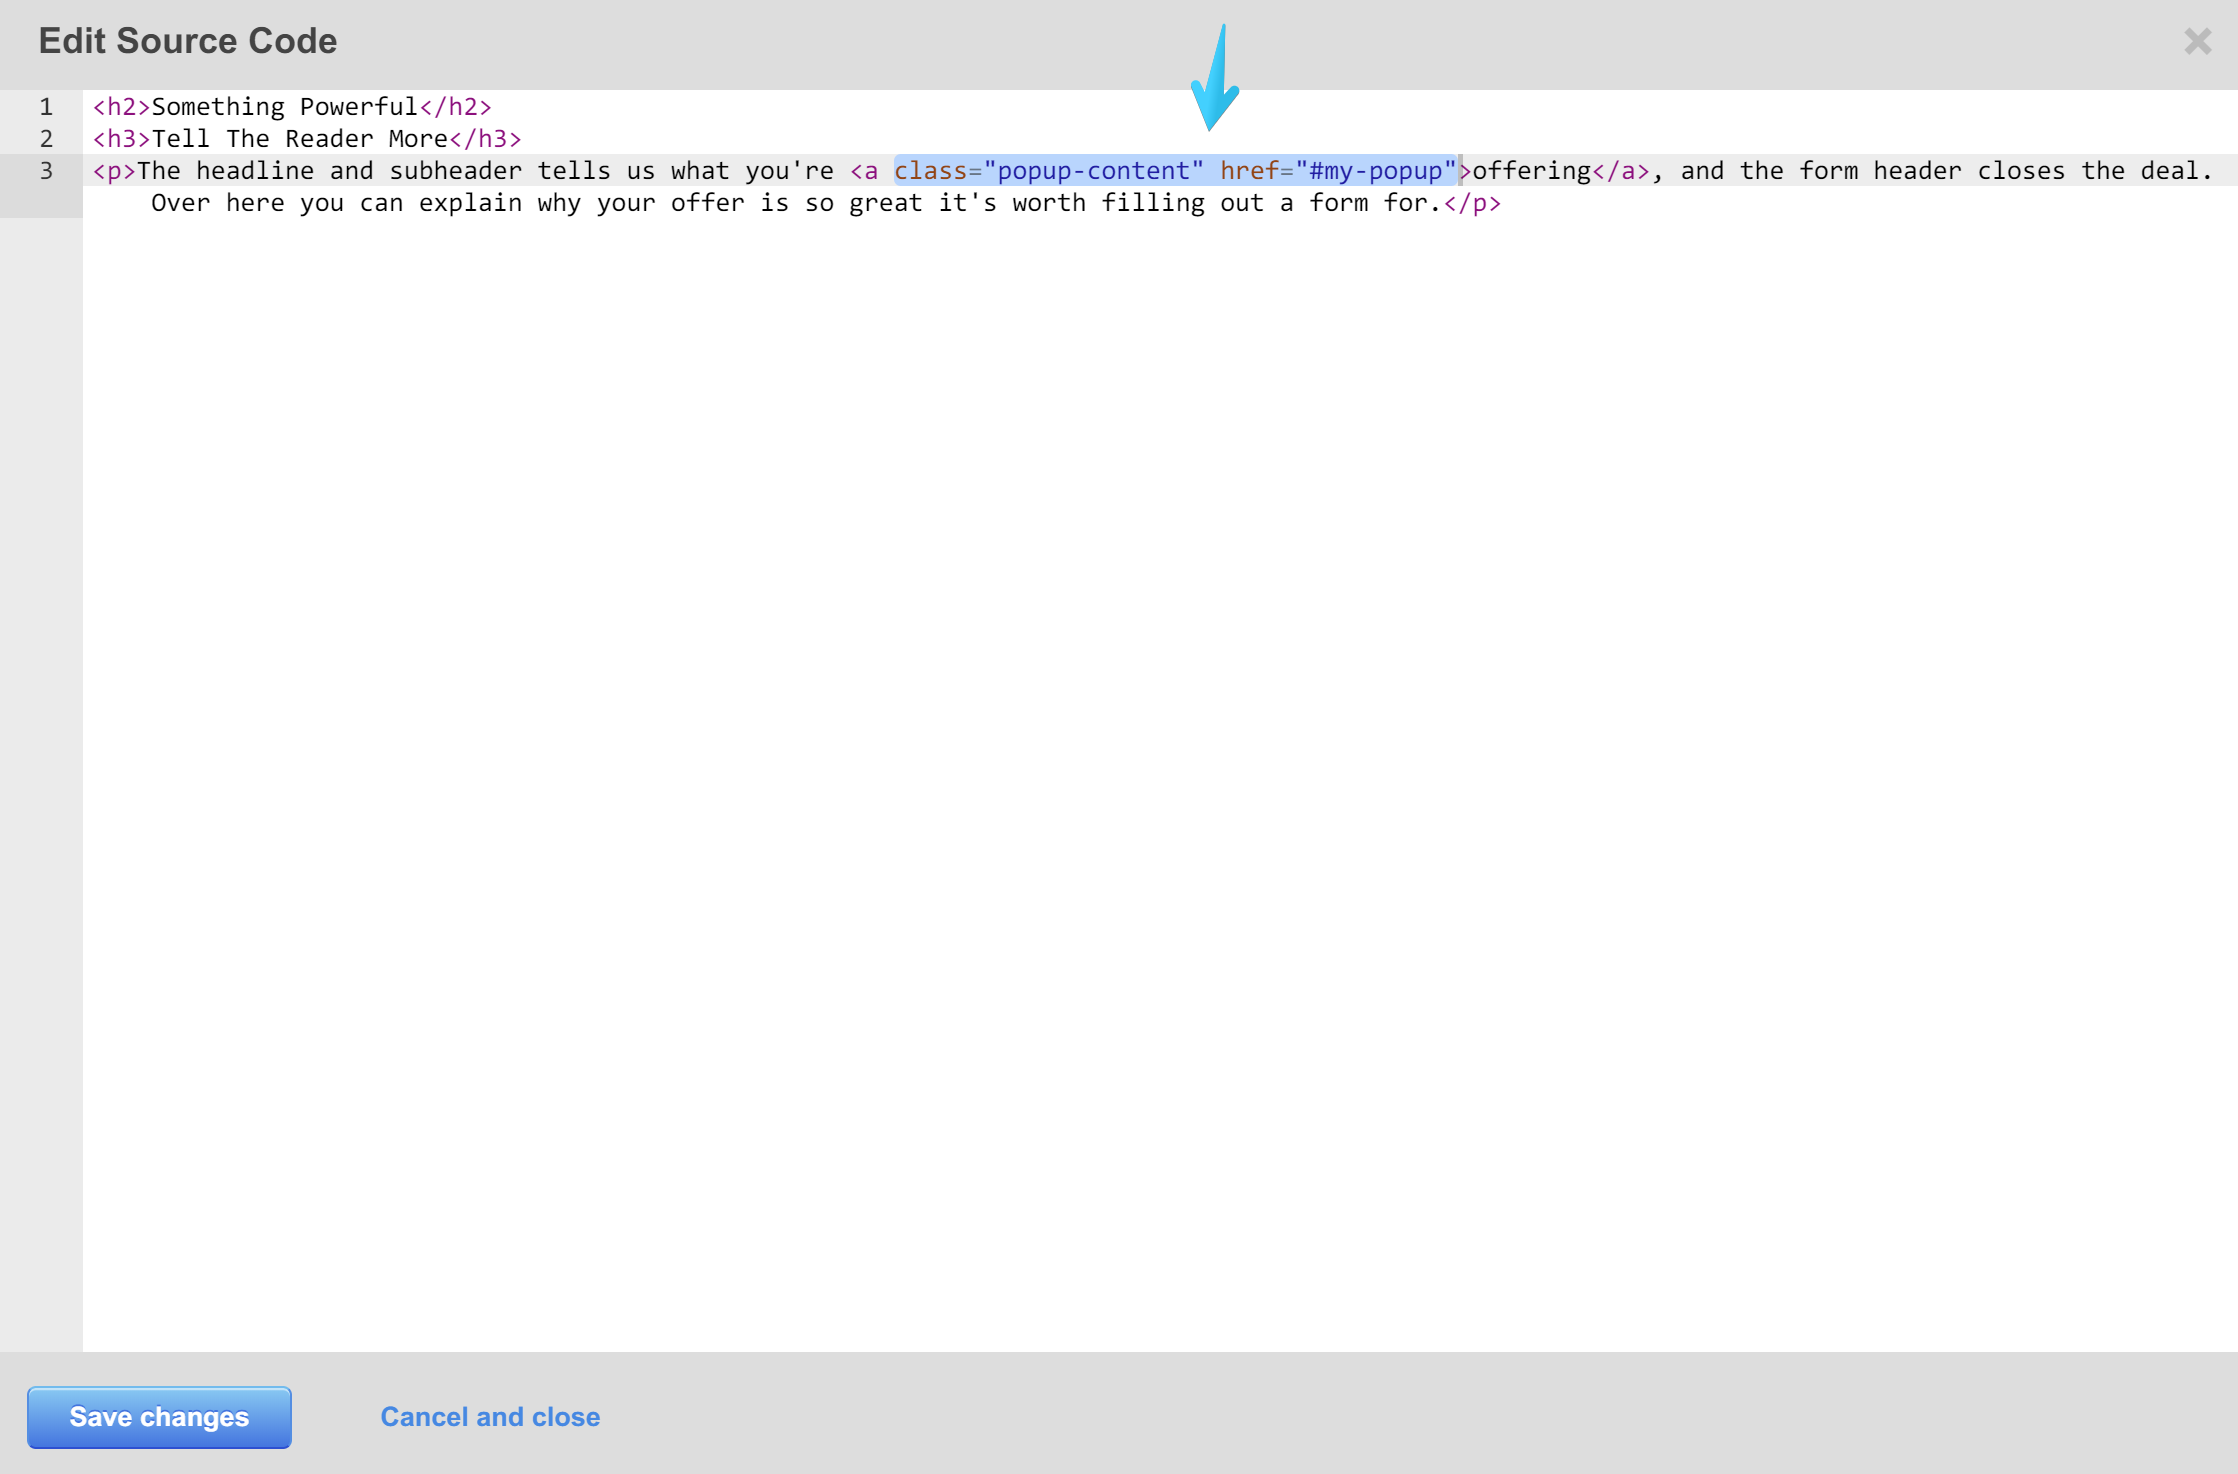Click Save changes button

[x=158, y=1416]
